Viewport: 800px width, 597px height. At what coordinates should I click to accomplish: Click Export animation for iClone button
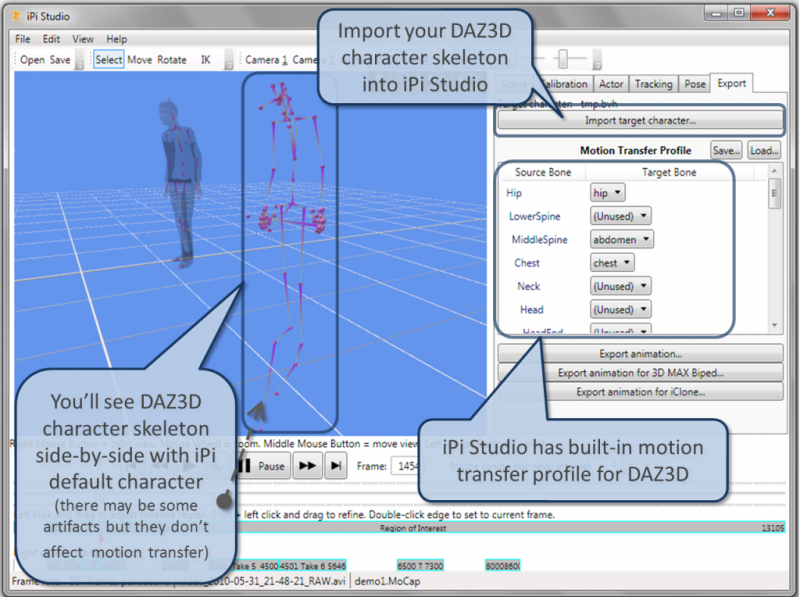[640, 392]
